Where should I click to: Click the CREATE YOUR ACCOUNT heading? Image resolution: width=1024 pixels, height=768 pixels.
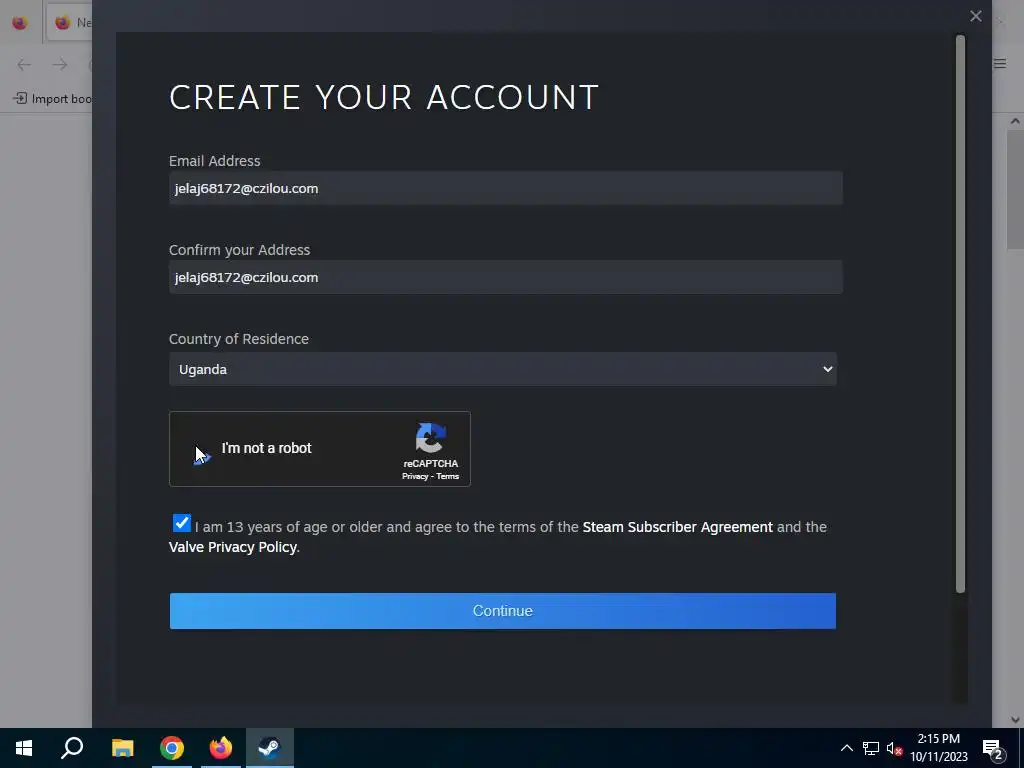pos(384,97)
